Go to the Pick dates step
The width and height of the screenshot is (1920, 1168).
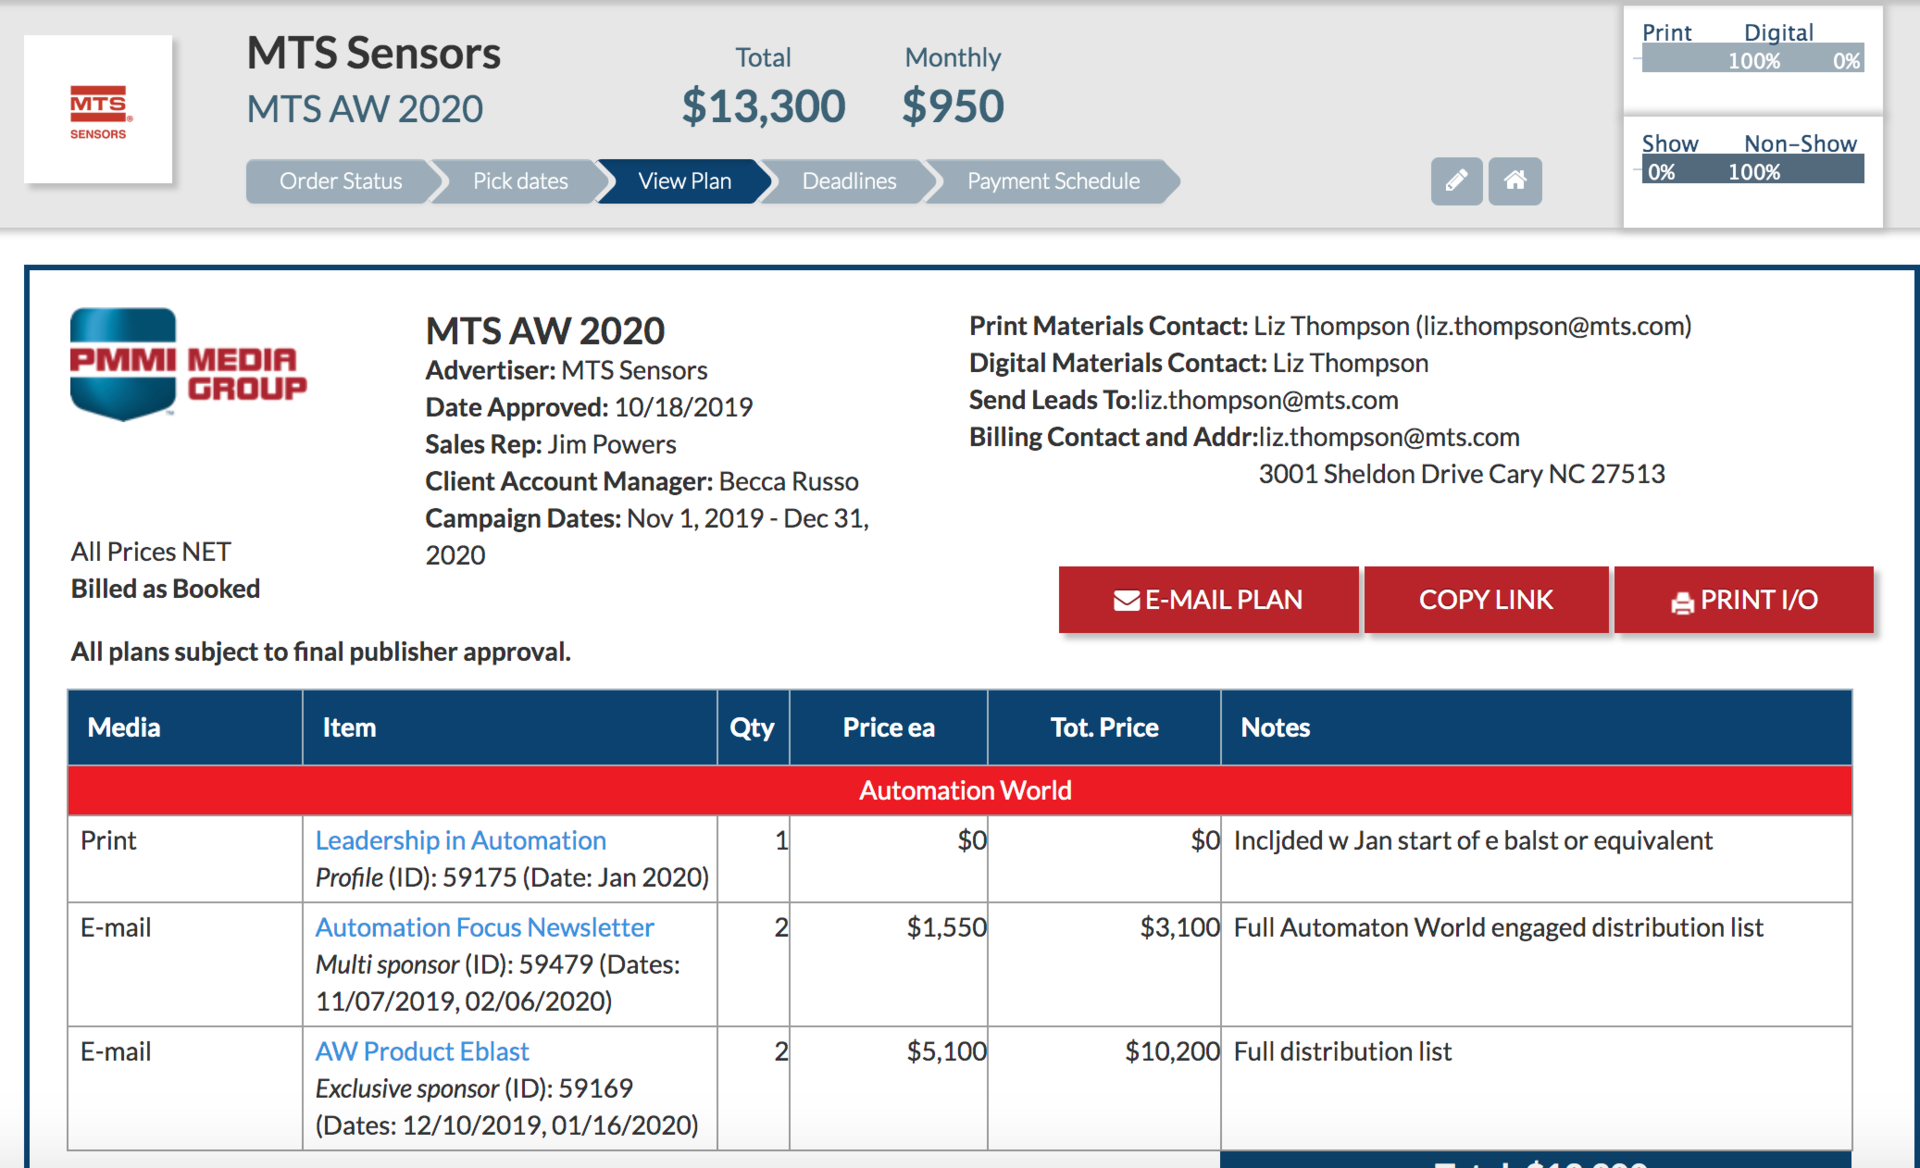pyautogui.click(x=520, y=181)
